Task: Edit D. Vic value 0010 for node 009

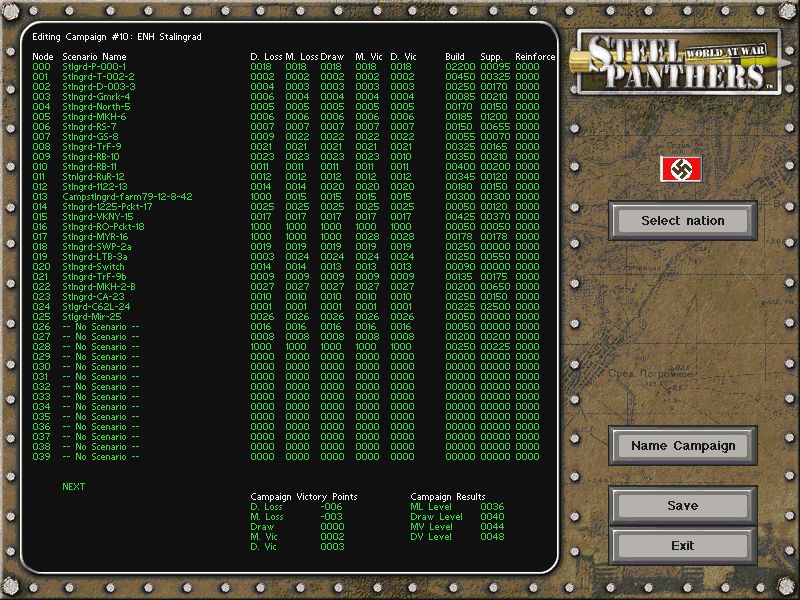Action: (402, 157)
